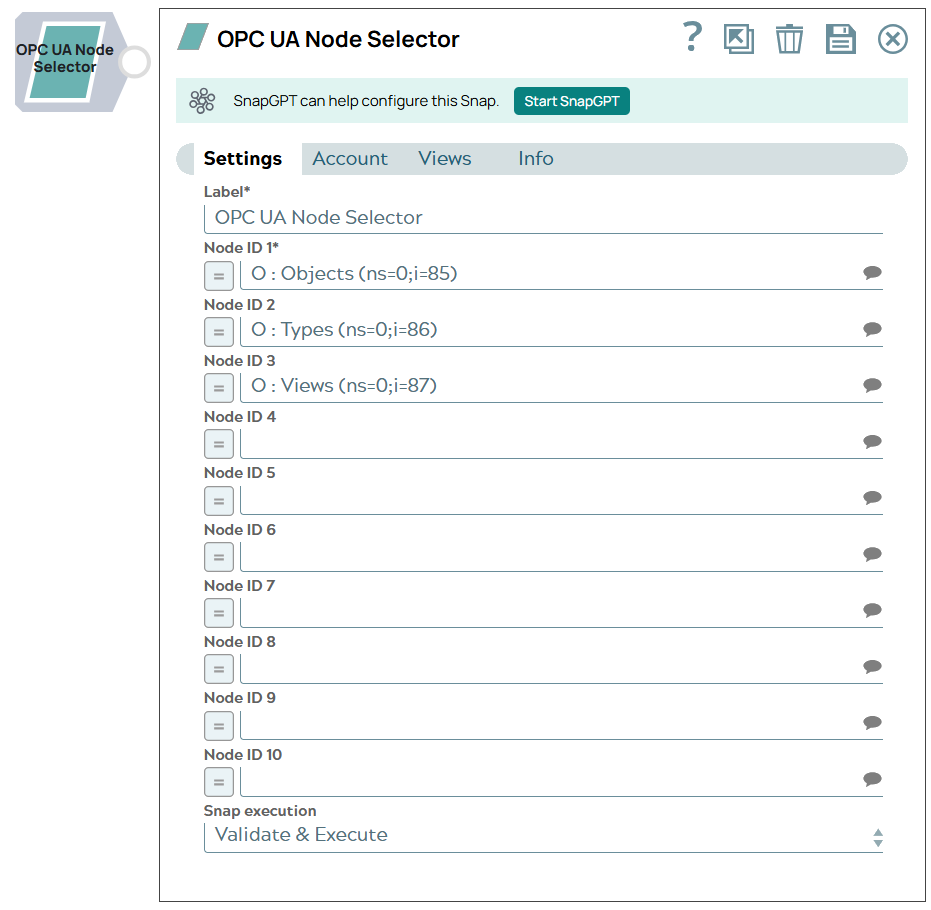This screenshot has height=910, width=931.
Task: Click the teal snap icon beside the dialog title
Action: click(191, 38)
